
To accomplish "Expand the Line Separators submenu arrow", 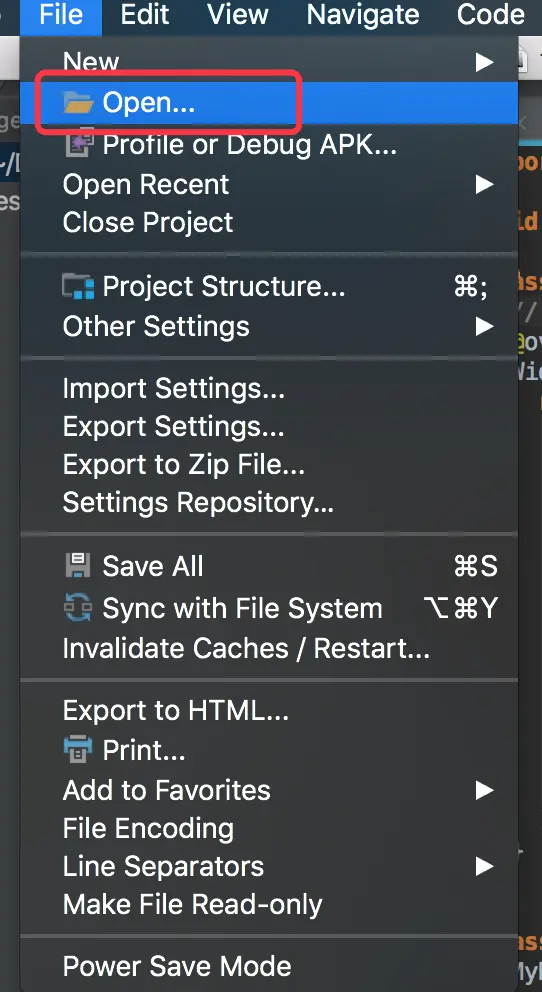I will coord(484,866).
